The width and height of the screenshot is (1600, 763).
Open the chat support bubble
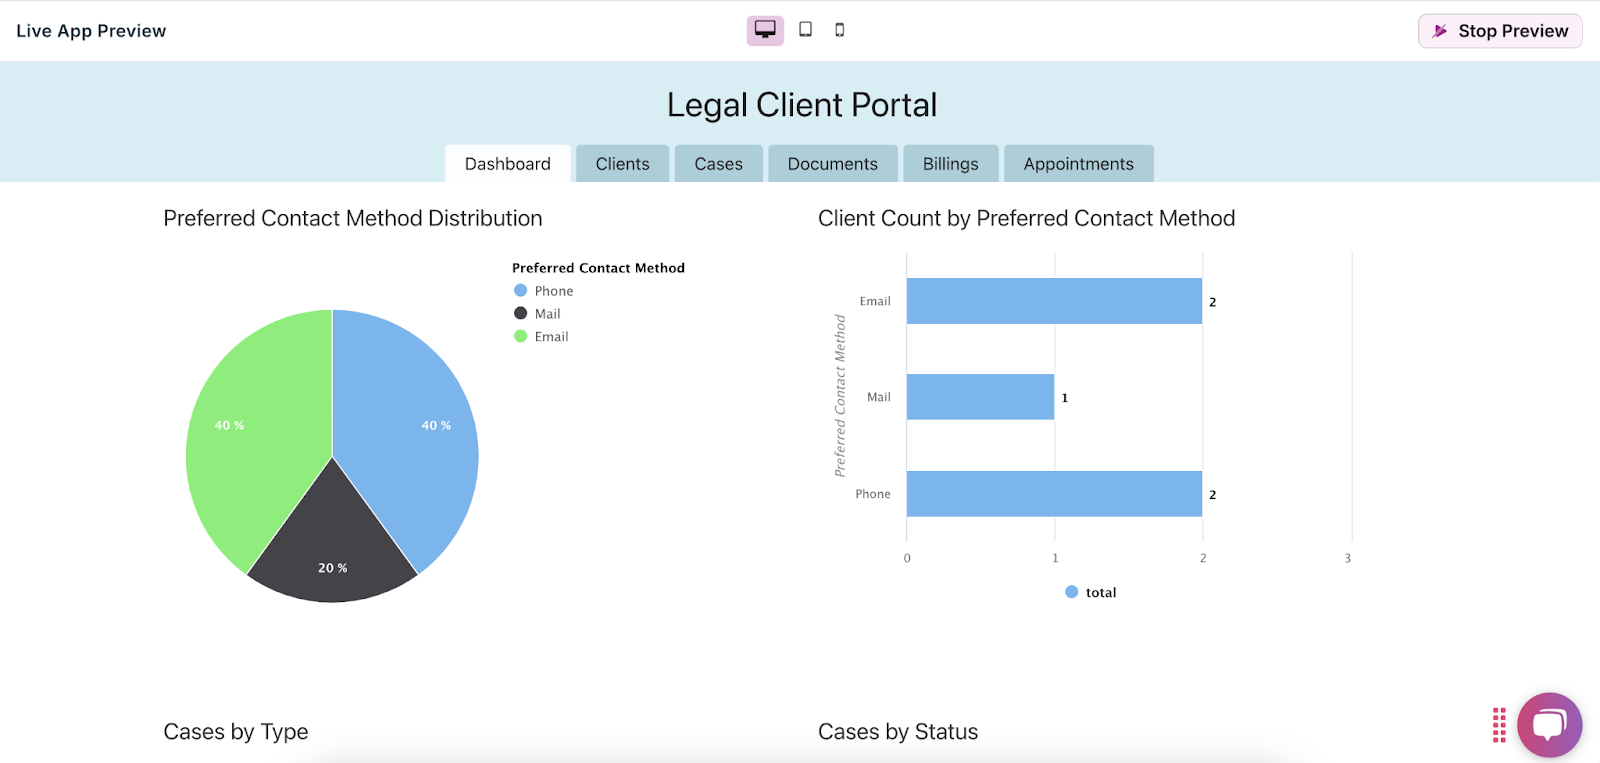click(1549, 725)
